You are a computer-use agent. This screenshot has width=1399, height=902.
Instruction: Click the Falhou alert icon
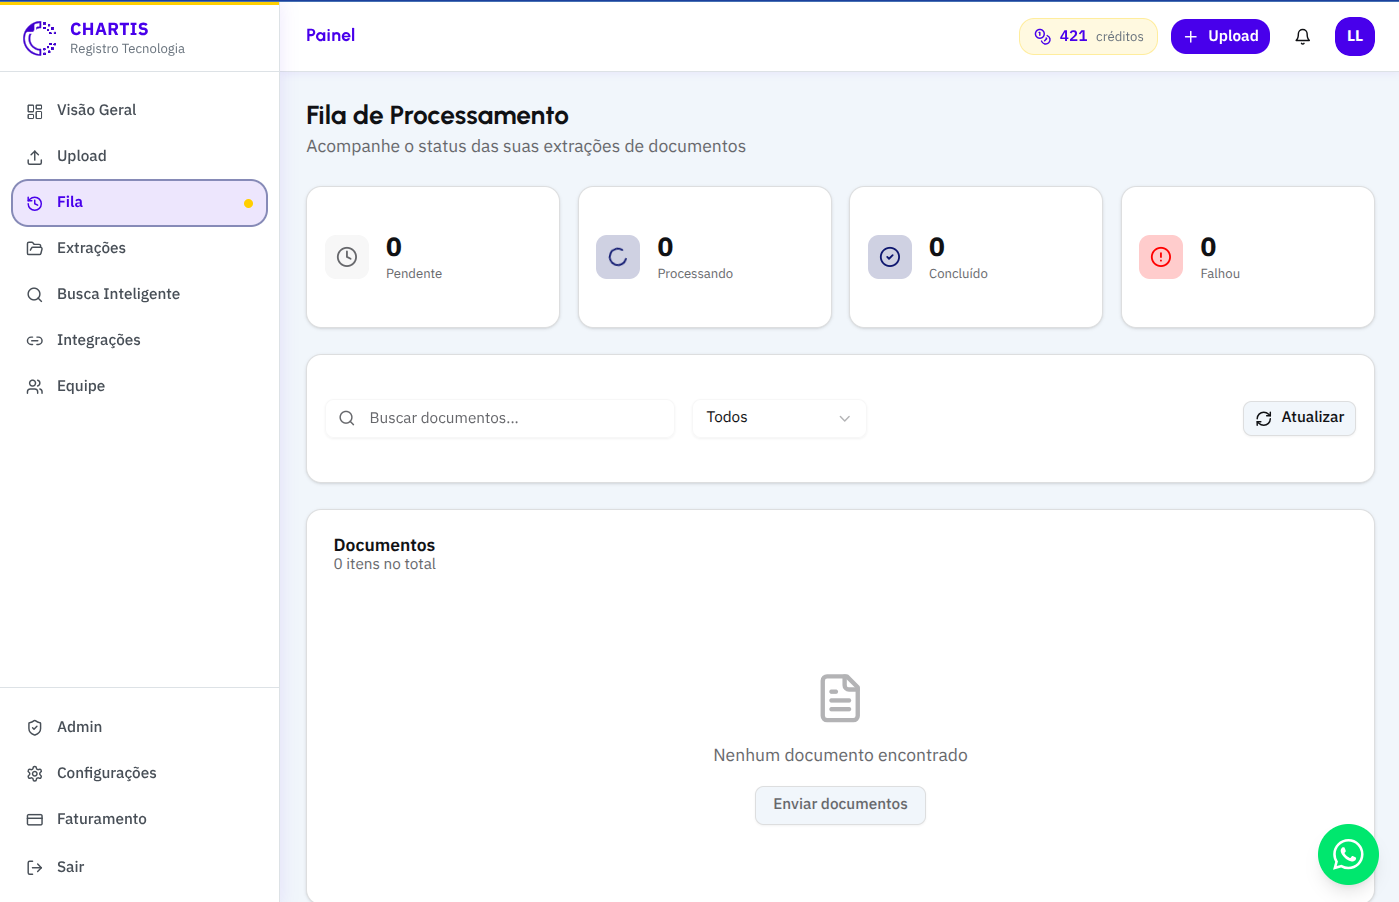[1161, 257]
